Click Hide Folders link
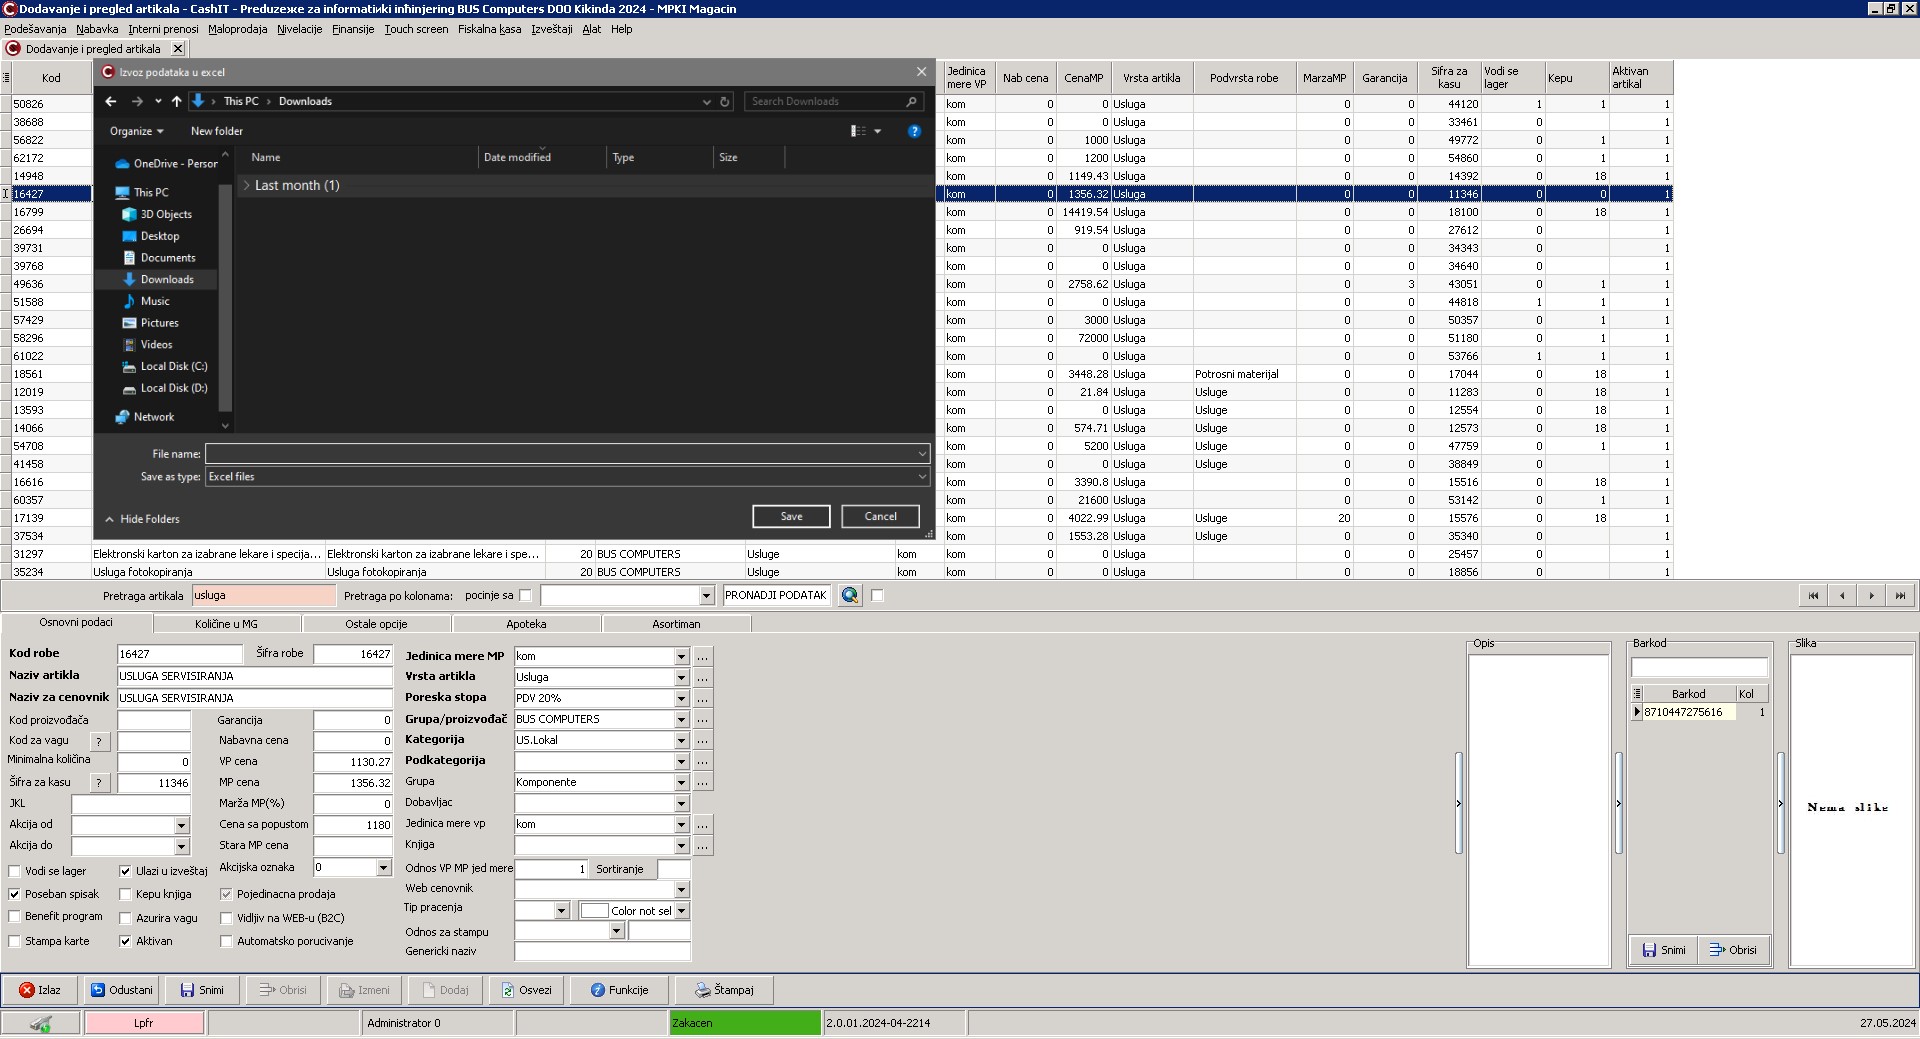1920x1039 pixels. click(x=142, y=519)
